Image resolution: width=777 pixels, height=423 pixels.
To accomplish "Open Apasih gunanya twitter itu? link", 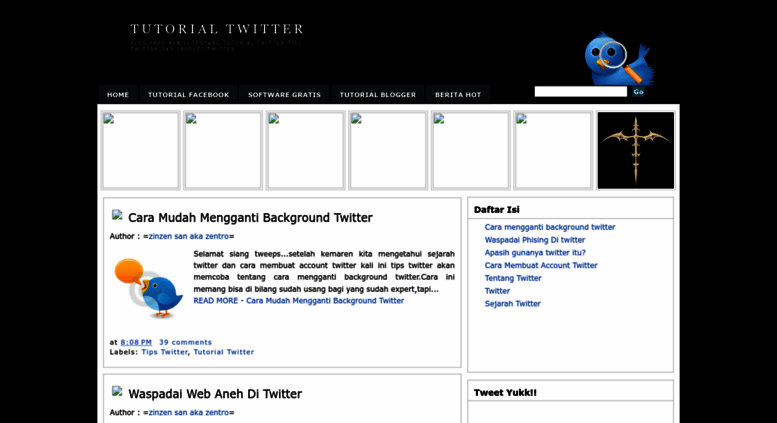I will click(x=535, y=253).
